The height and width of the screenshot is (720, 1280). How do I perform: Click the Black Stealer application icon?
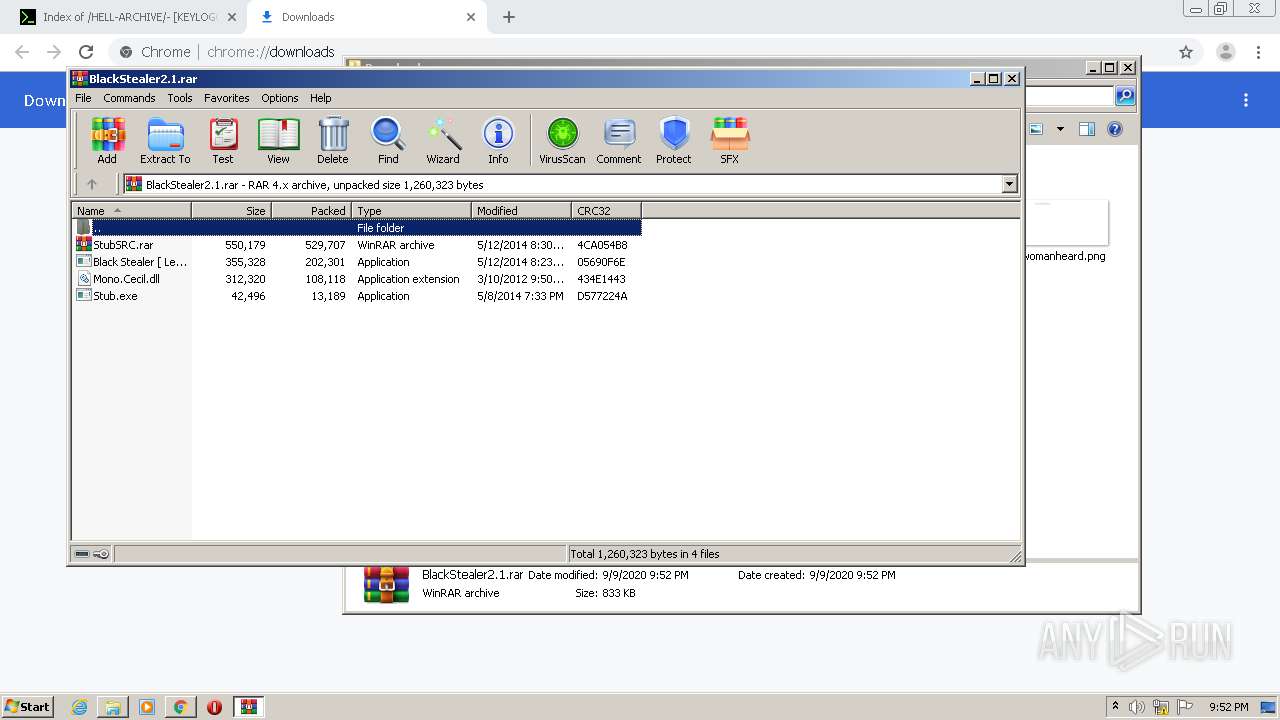tap(84, 262)
